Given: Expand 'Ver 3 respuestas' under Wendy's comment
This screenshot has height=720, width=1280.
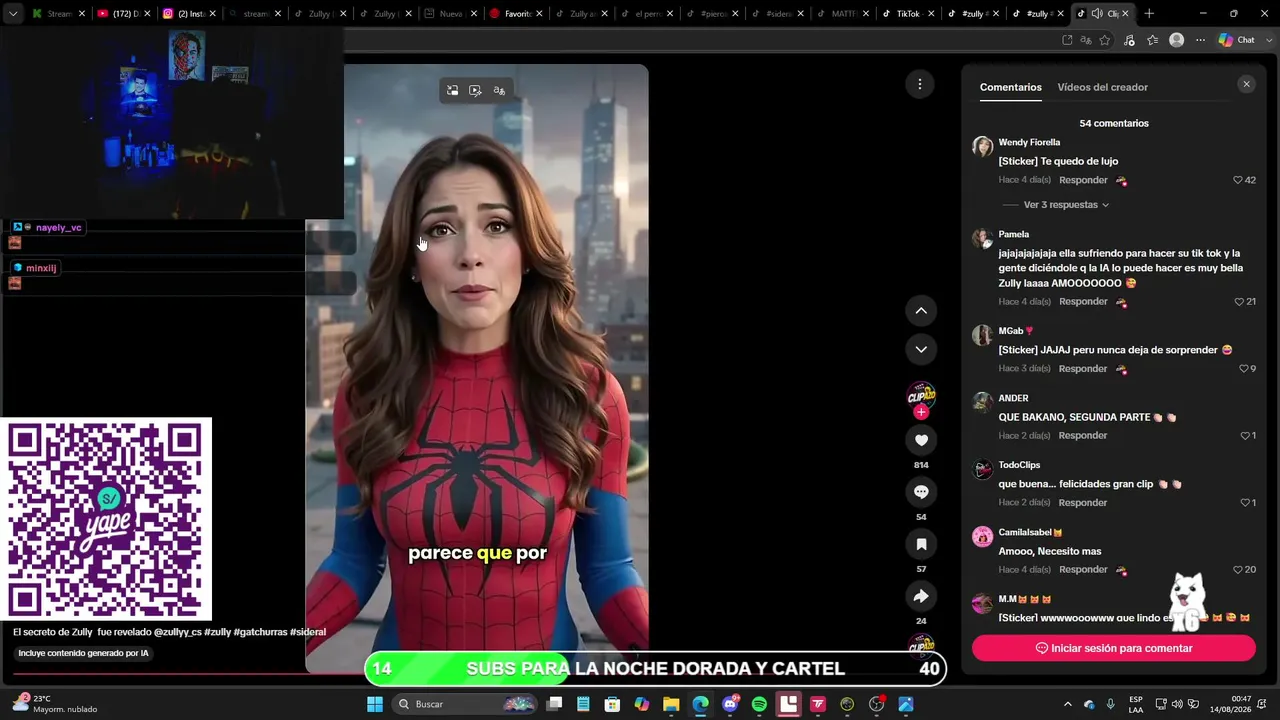Looking at the screenshot, I should click(x=1066, y=205).
